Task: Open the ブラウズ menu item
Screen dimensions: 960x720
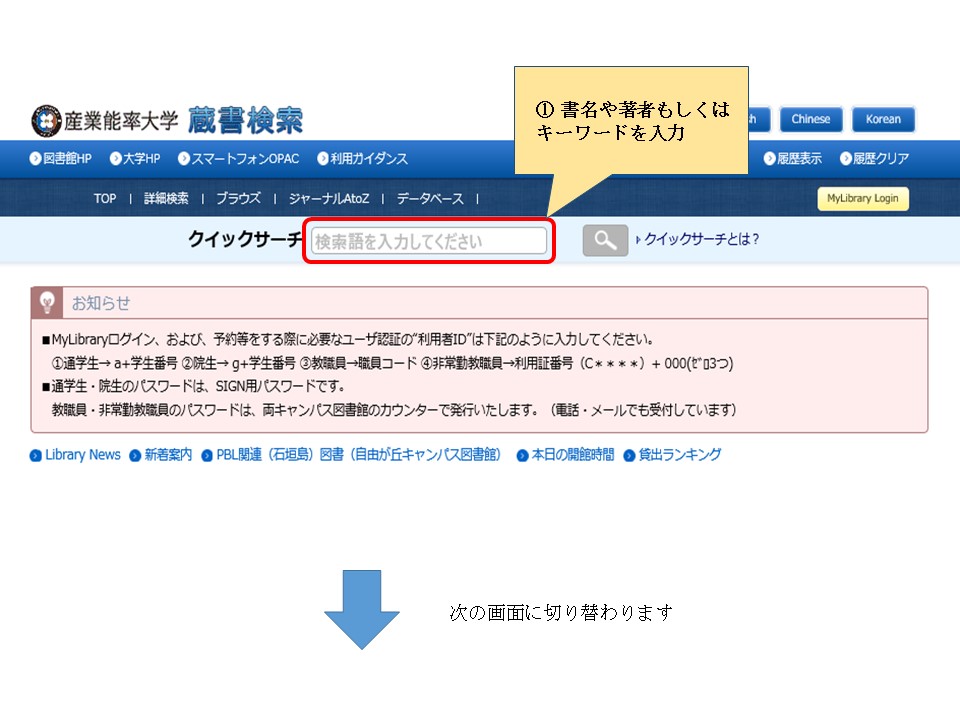Action: tap(238, 198)
